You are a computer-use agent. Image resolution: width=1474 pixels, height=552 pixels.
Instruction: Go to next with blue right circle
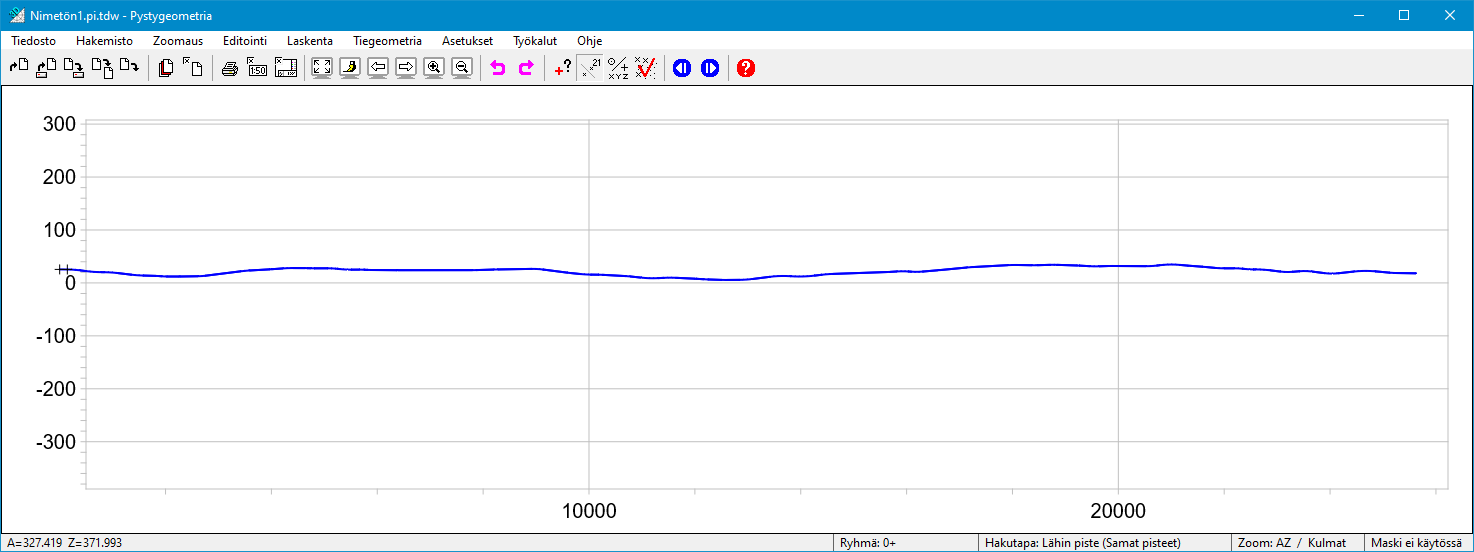click(x=710, y=68)
